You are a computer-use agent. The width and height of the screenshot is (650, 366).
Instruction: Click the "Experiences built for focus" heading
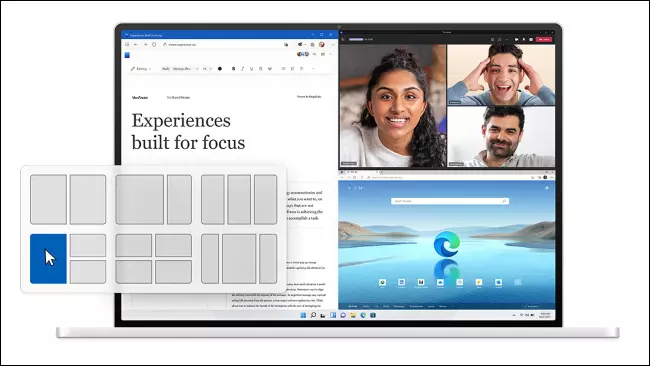(x=188, y=131)
